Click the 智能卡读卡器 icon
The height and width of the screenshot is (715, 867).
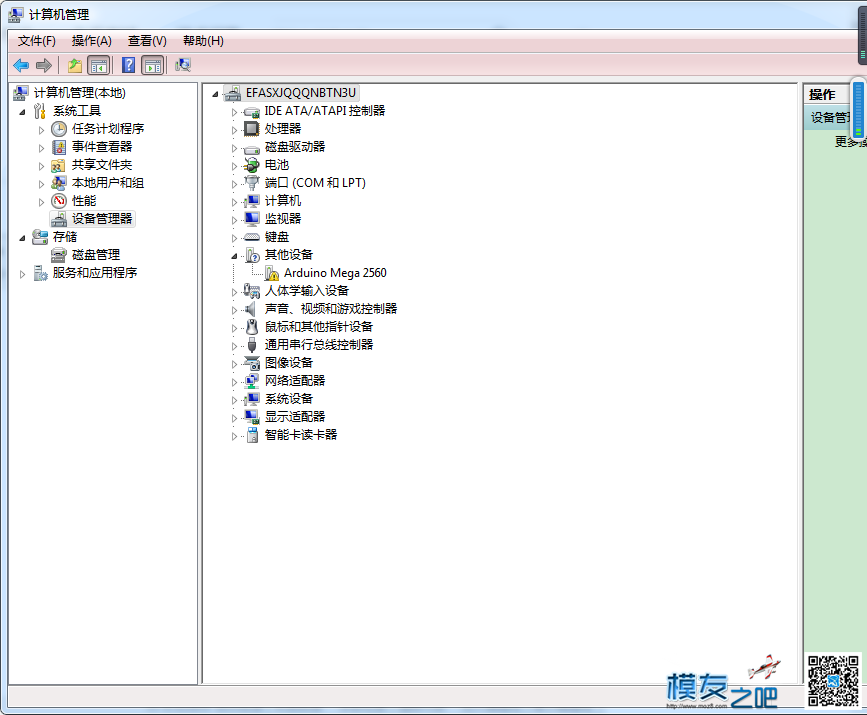pyautogui.click(x=252, y=435)
